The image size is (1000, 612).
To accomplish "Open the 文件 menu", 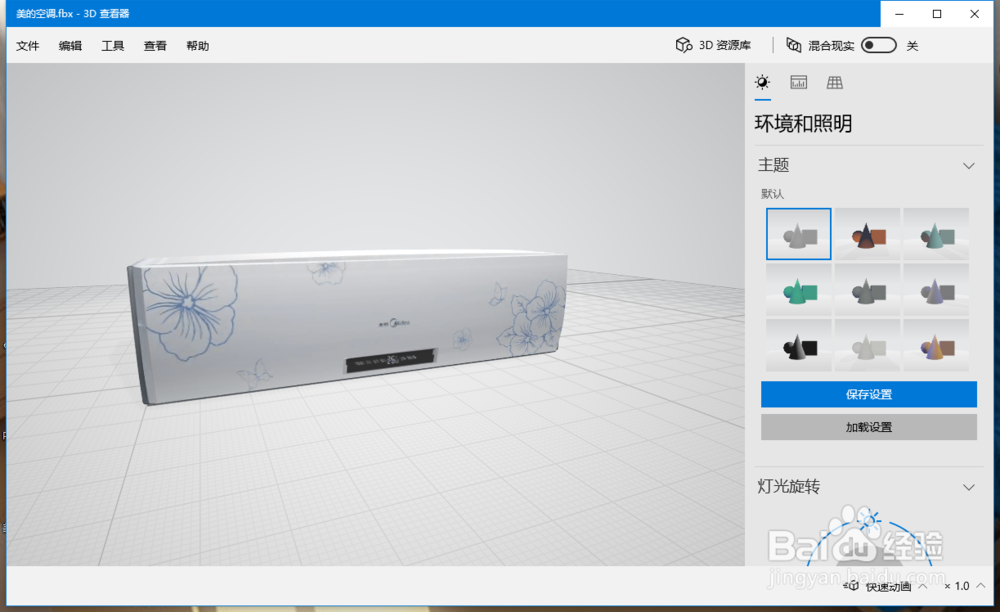I will pos(27,45).
